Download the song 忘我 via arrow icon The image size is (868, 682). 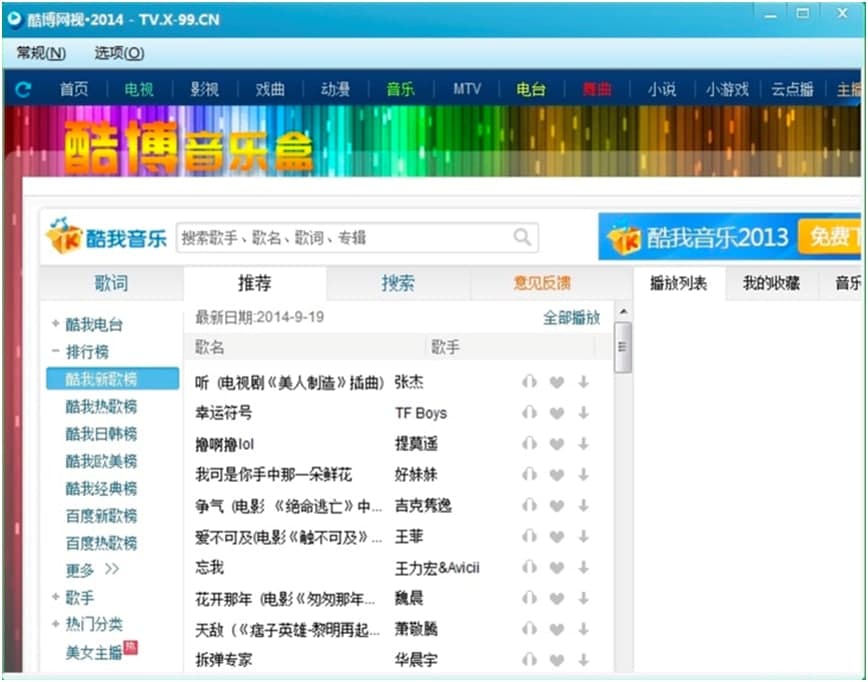(583, 568)
